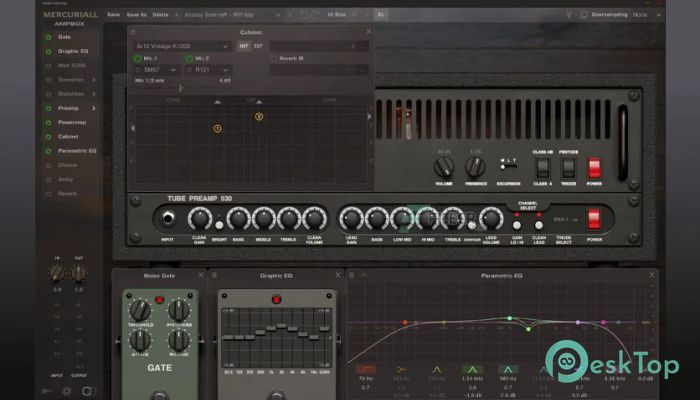
Task: Toggle the Graphic EQ pedal red LED
Action: point(276,299)
